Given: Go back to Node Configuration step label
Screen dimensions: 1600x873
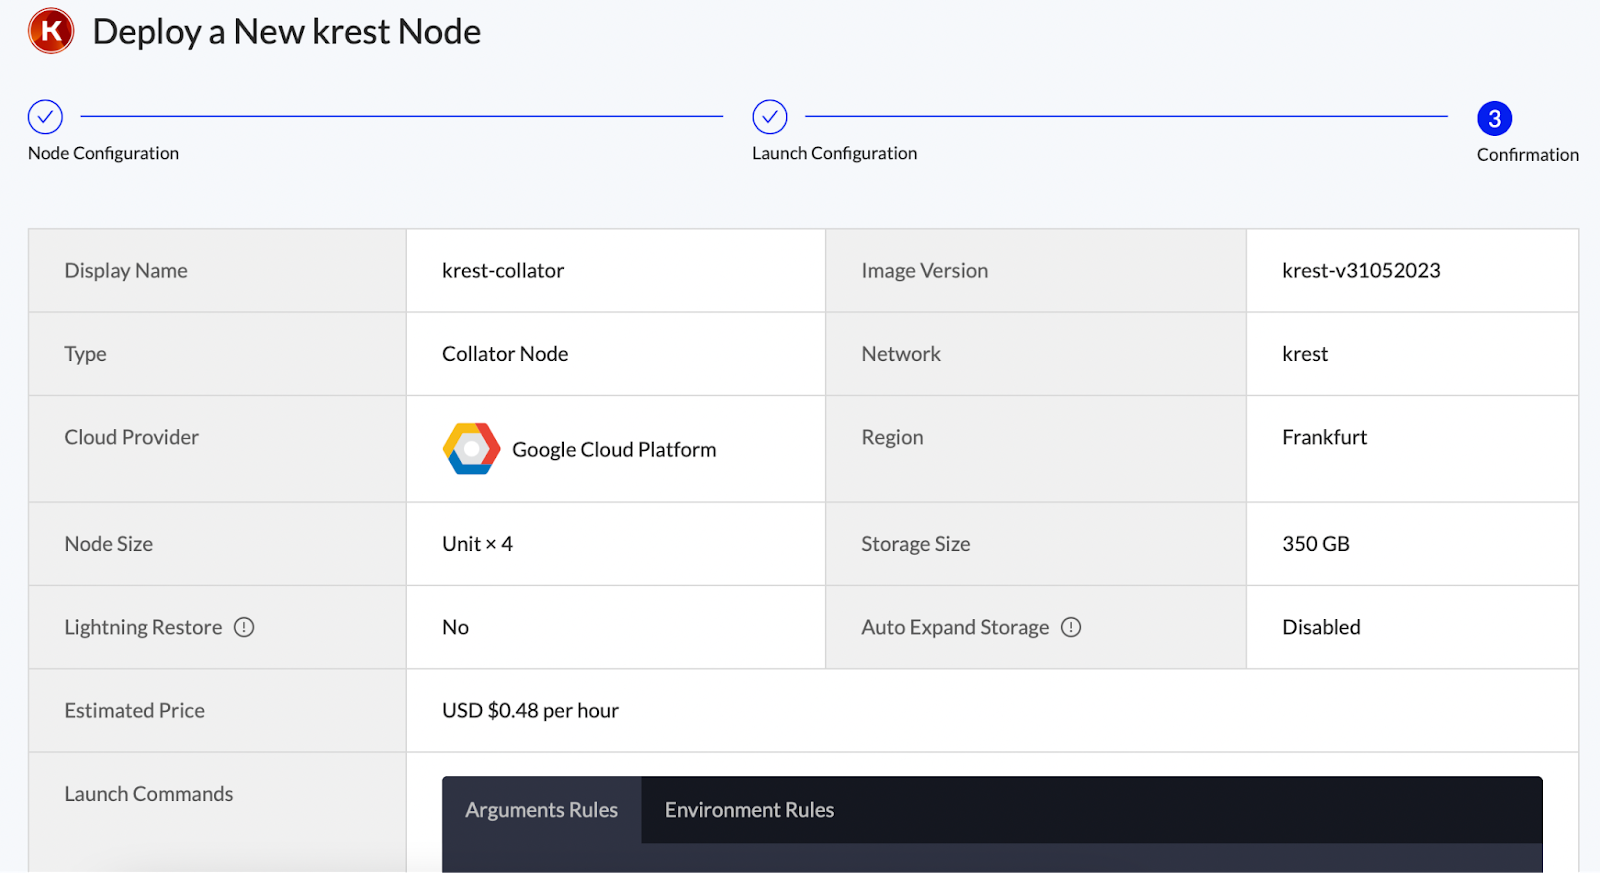Looking at the screenshot, I should (x=103, y=153).
